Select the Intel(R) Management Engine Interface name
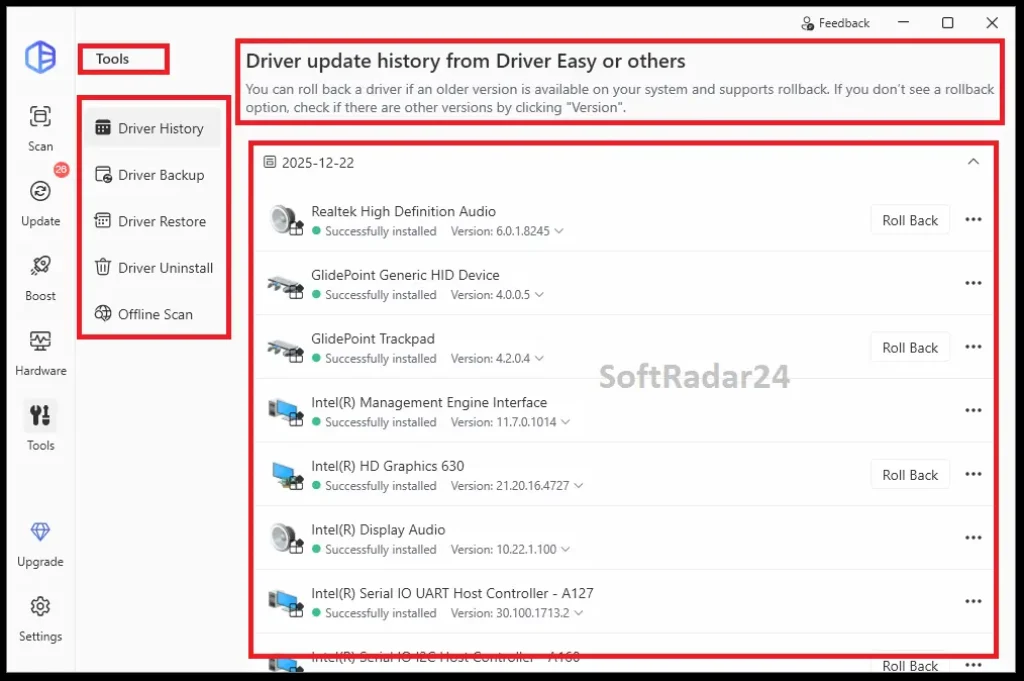Screen dimensions: 1024x681 point(429,402)
